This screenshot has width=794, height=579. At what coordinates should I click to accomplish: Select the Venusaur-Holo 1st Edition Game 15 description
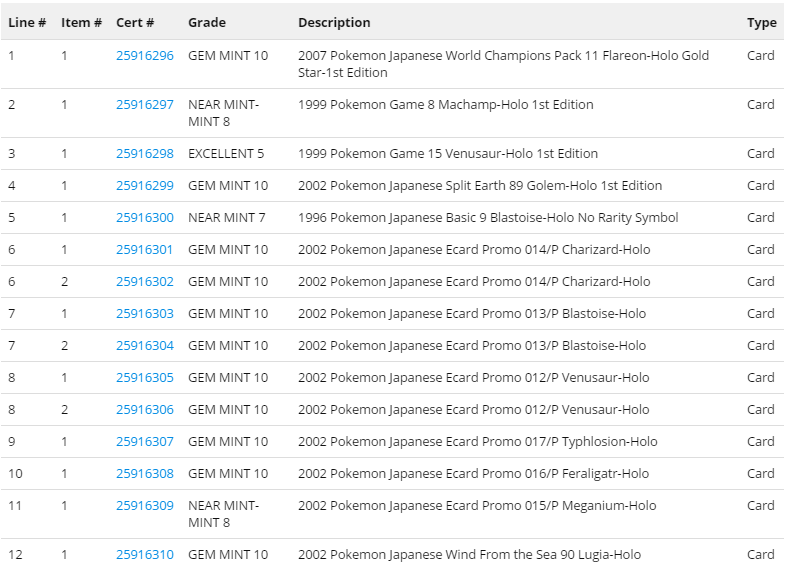[448, 154]
